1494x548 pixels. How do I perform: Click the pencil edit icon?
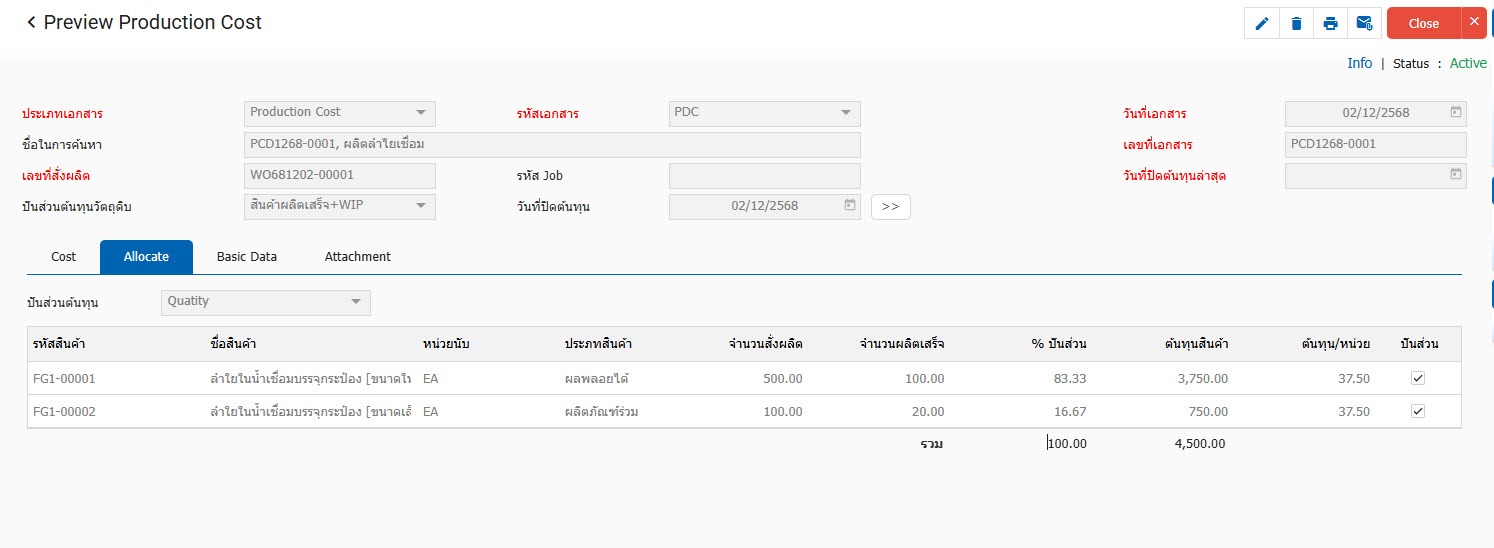pyautogui.click(x=1262, y=24)
